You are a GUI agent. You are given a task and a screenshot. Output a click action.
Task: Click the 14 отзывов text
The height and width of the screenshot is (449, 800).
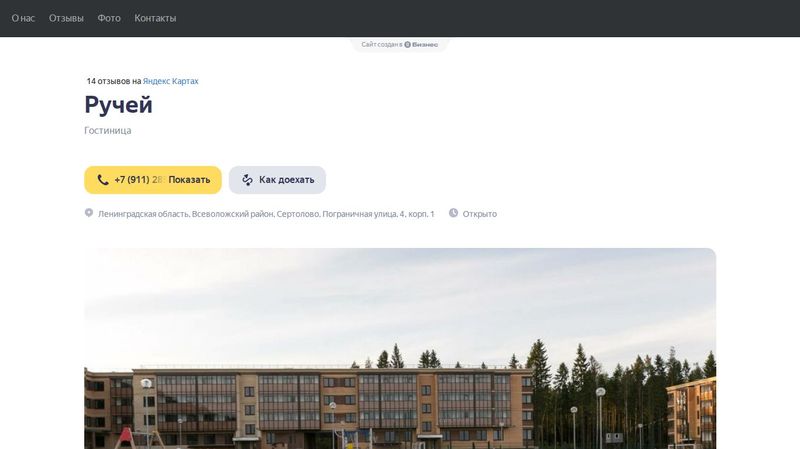(x=108, y=81)
